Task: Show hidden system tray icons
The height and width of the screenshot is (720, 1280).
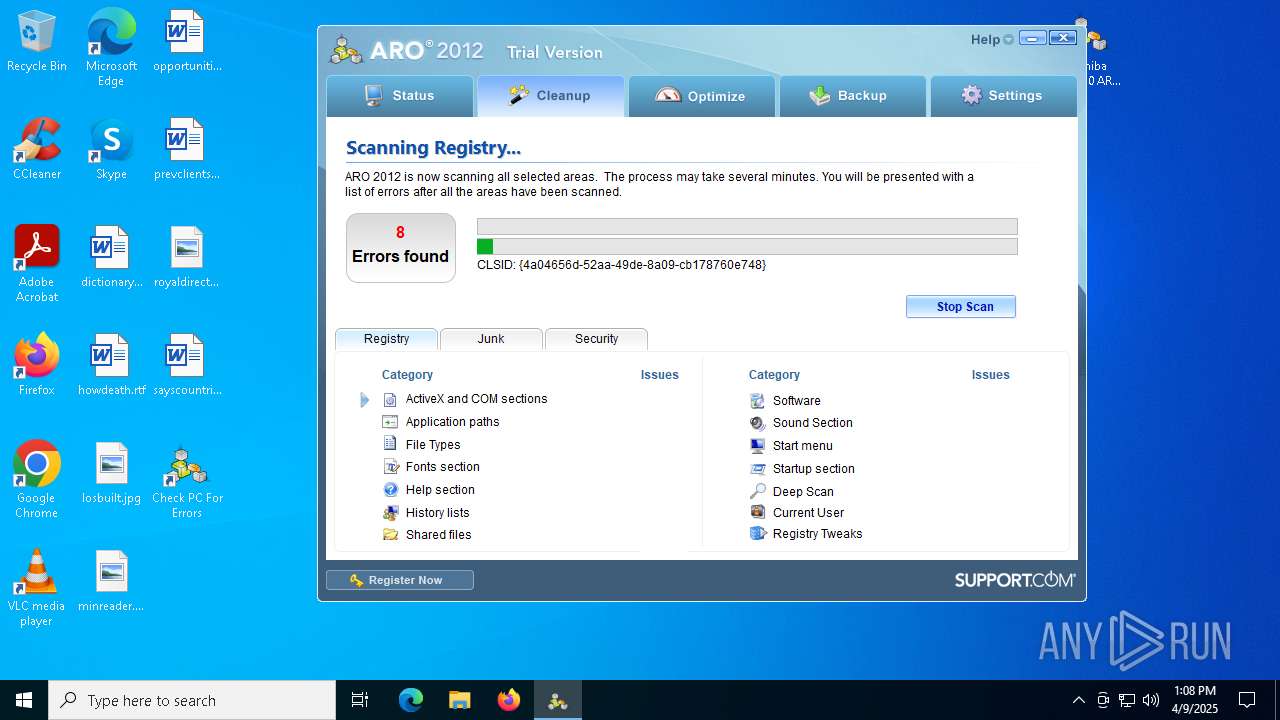Action: click(1078, 700)
